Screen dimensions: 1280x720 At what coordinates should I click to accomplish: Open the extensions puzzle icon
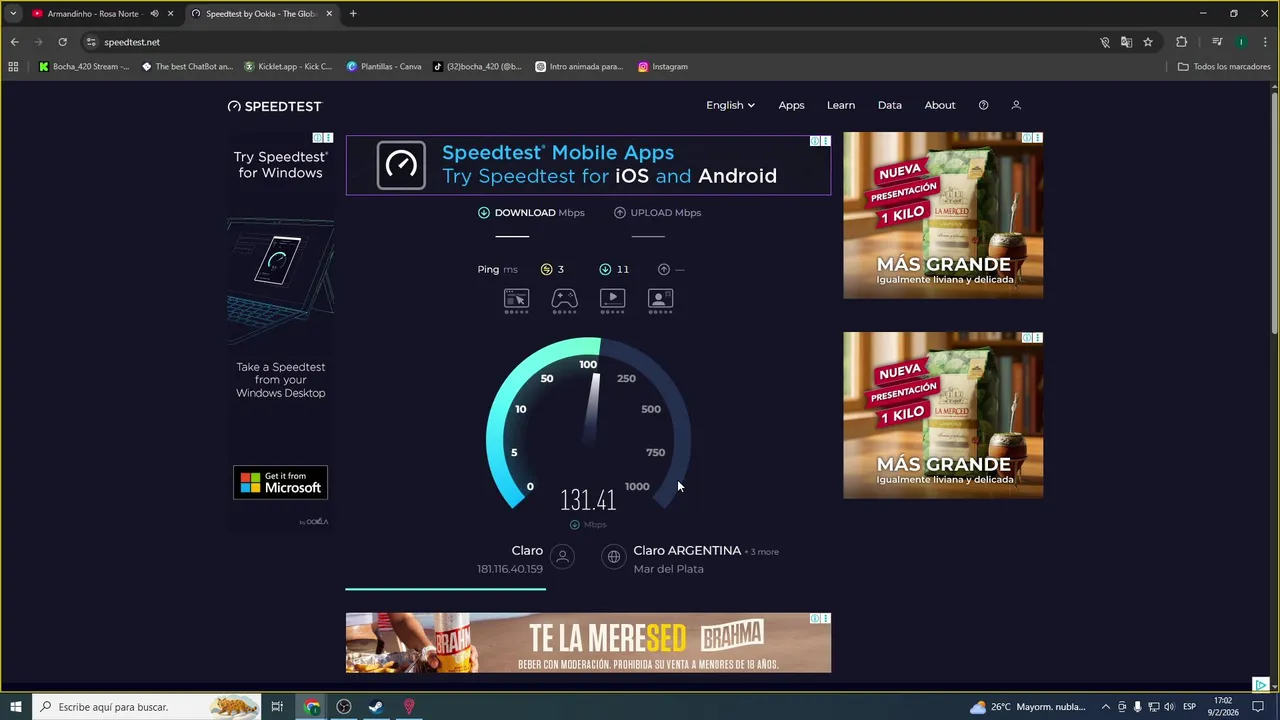(x=1182, y=42)
